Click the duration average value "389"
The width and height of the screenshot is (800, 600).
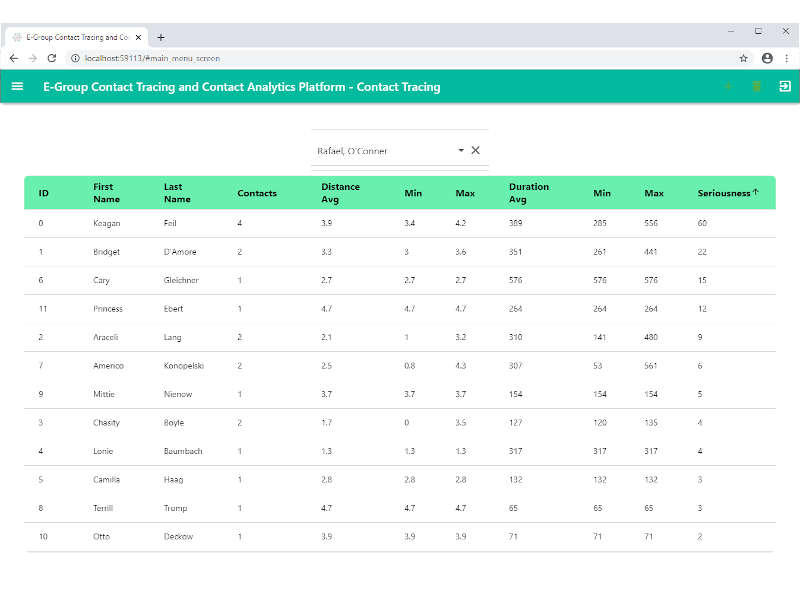[x=515, y=223]
